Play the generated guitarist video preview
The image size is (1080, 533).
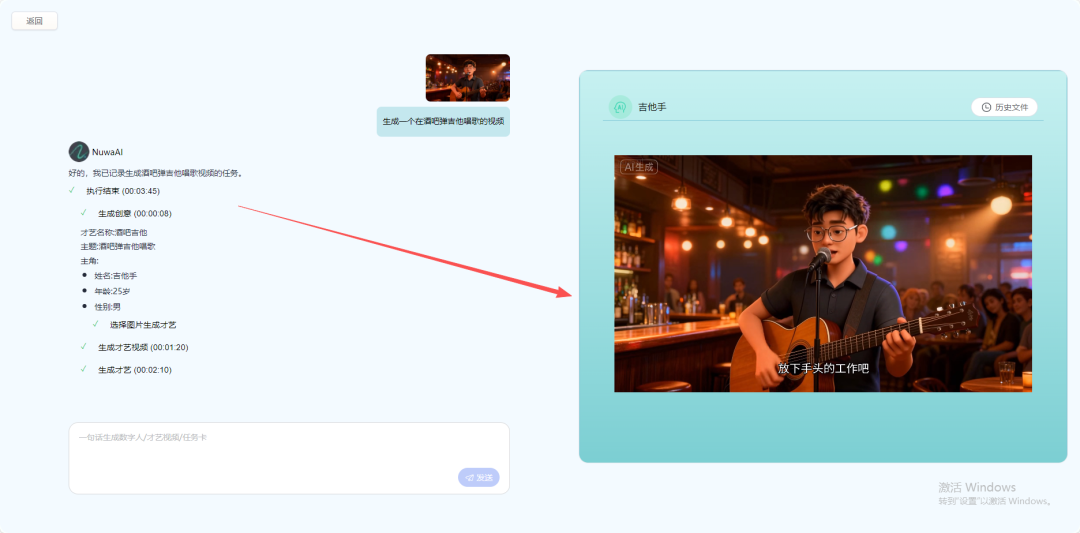tap(822, 273)
